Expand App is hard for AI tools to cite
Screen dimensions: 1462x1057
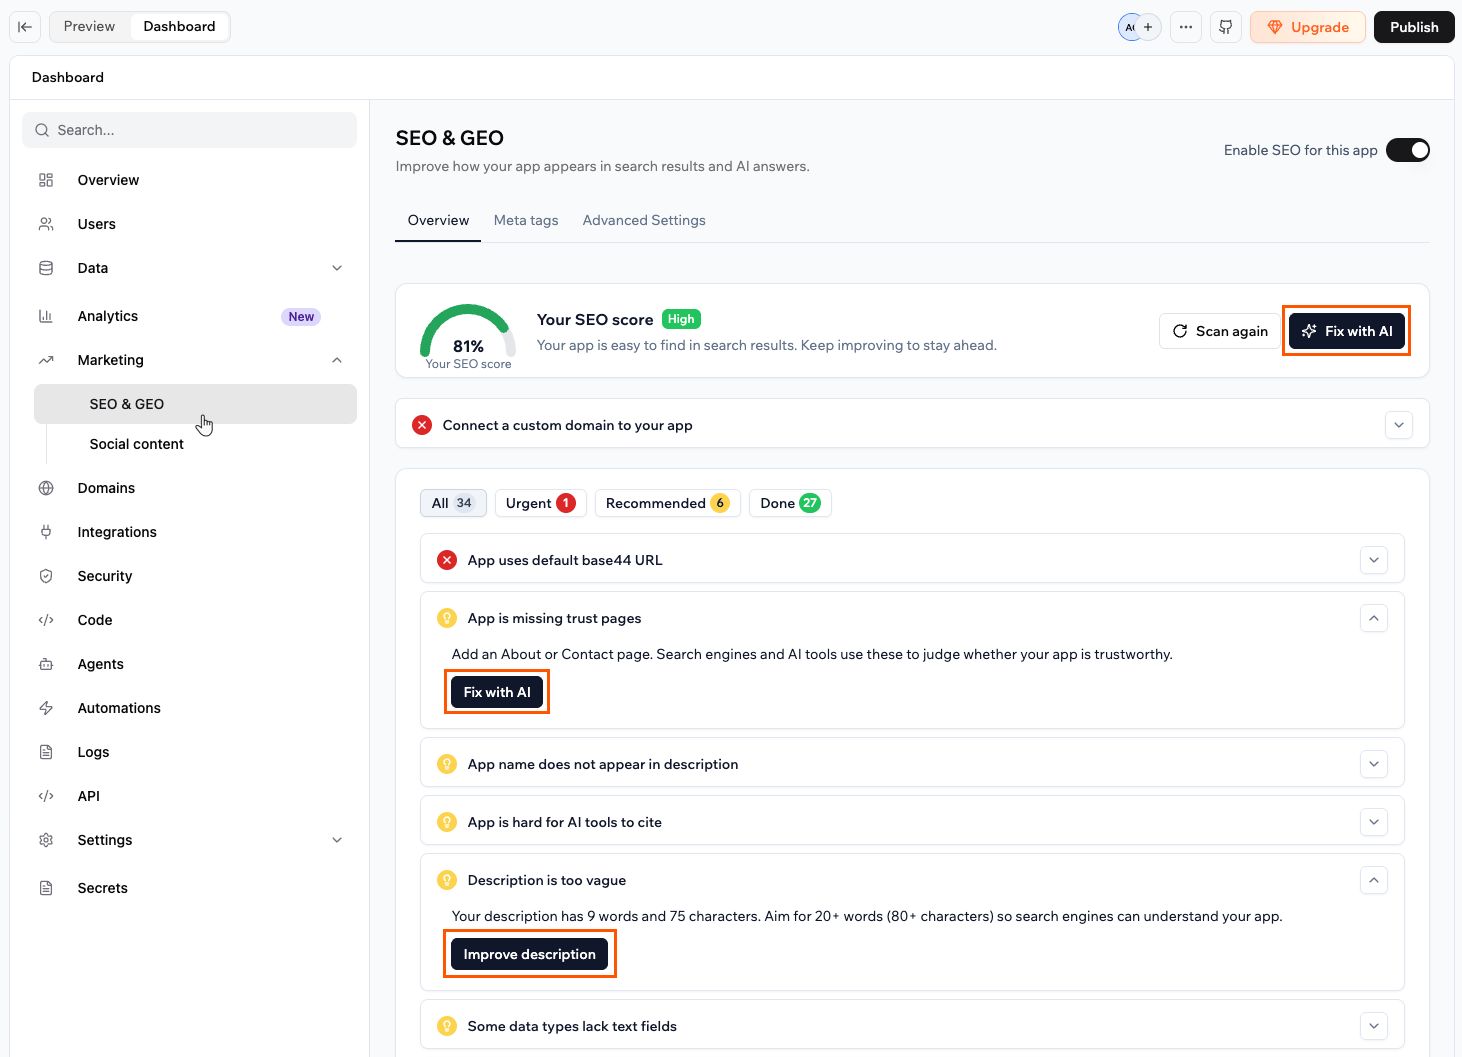(x=1374, y=822)
